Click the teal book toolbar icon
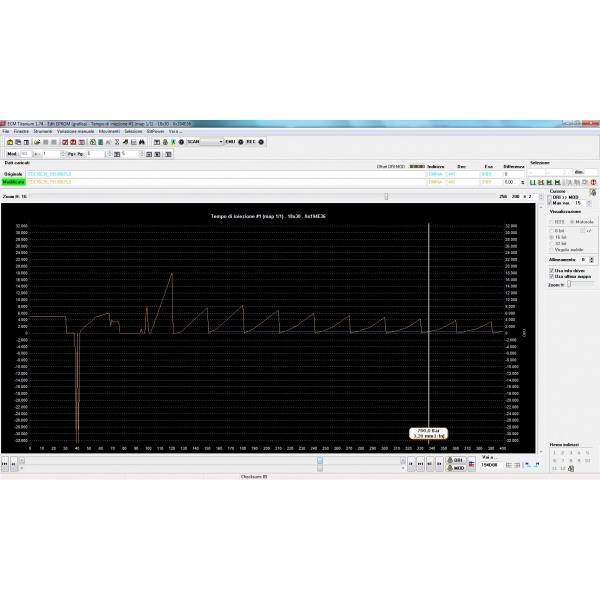This screenshot has height=600, width=600. pyautogui.click(x=101, y=142)
